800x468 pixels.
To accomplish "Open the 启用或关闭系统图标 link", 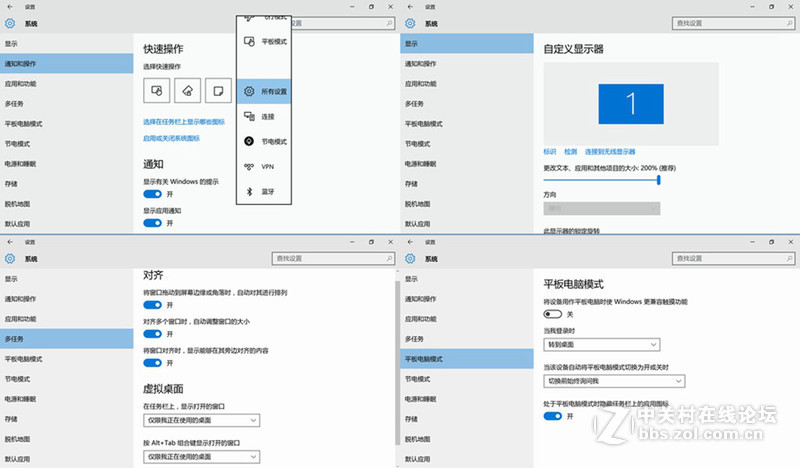I will click(171, 138).
